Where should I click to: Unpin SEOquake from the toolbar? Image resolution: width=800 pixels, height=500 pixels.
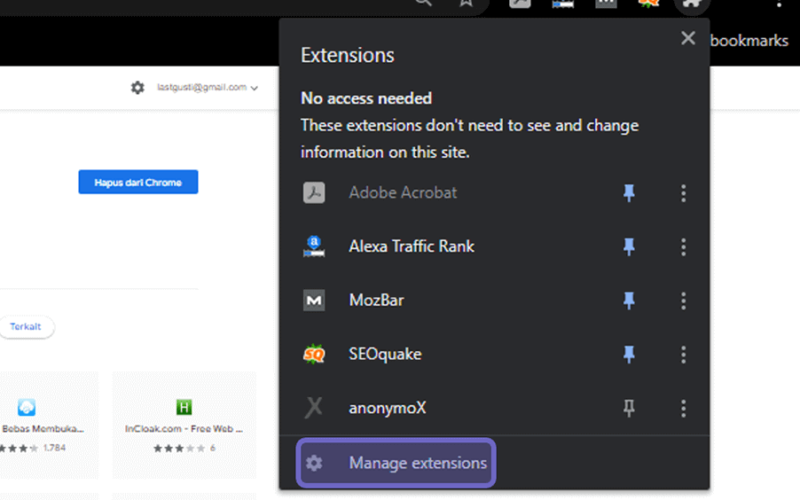pyautogui.click(x=629, y=354)
